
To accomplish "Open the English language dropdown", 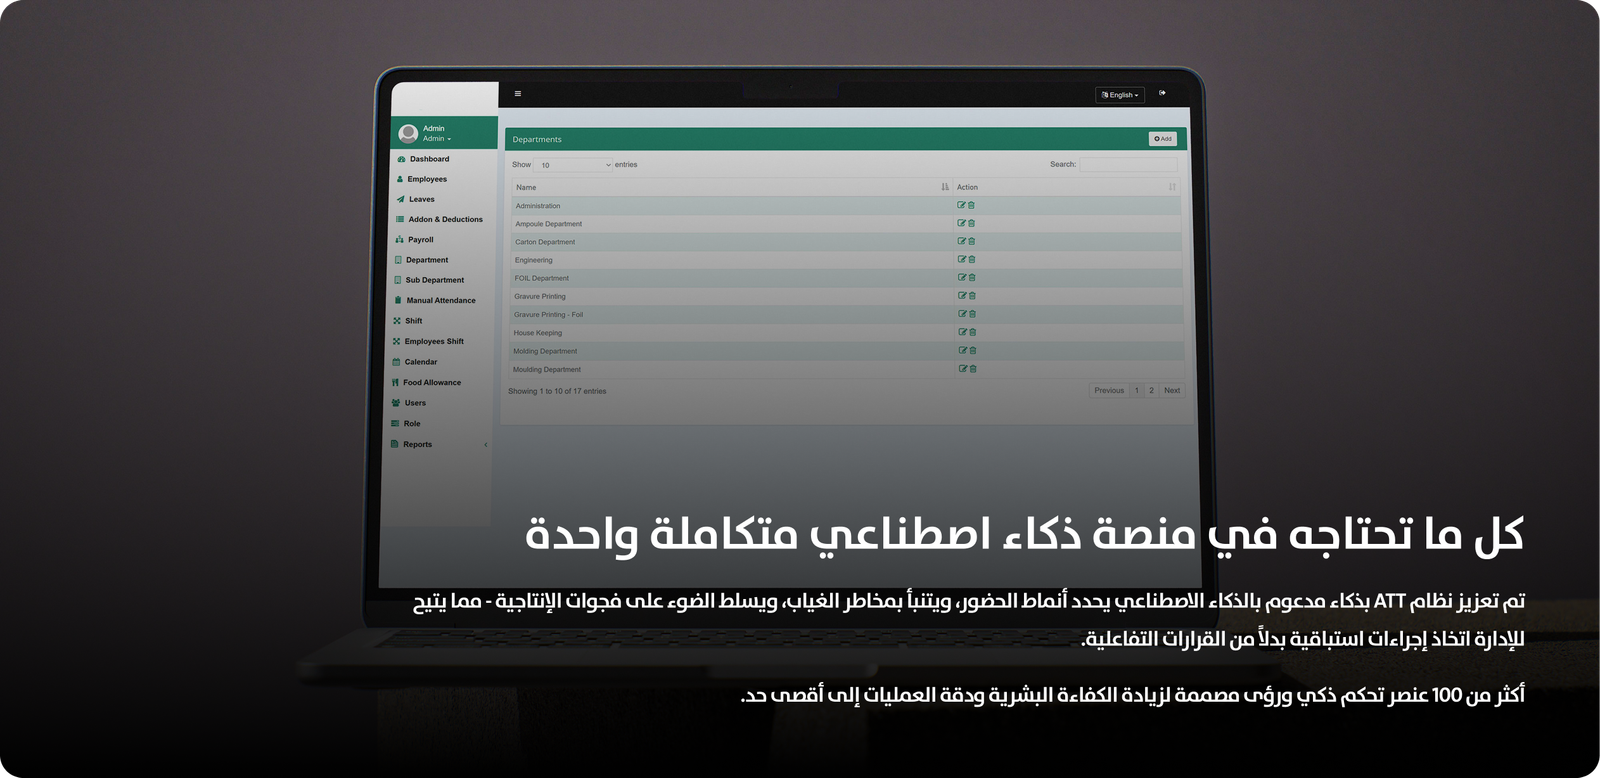I will coord(1120,95).
